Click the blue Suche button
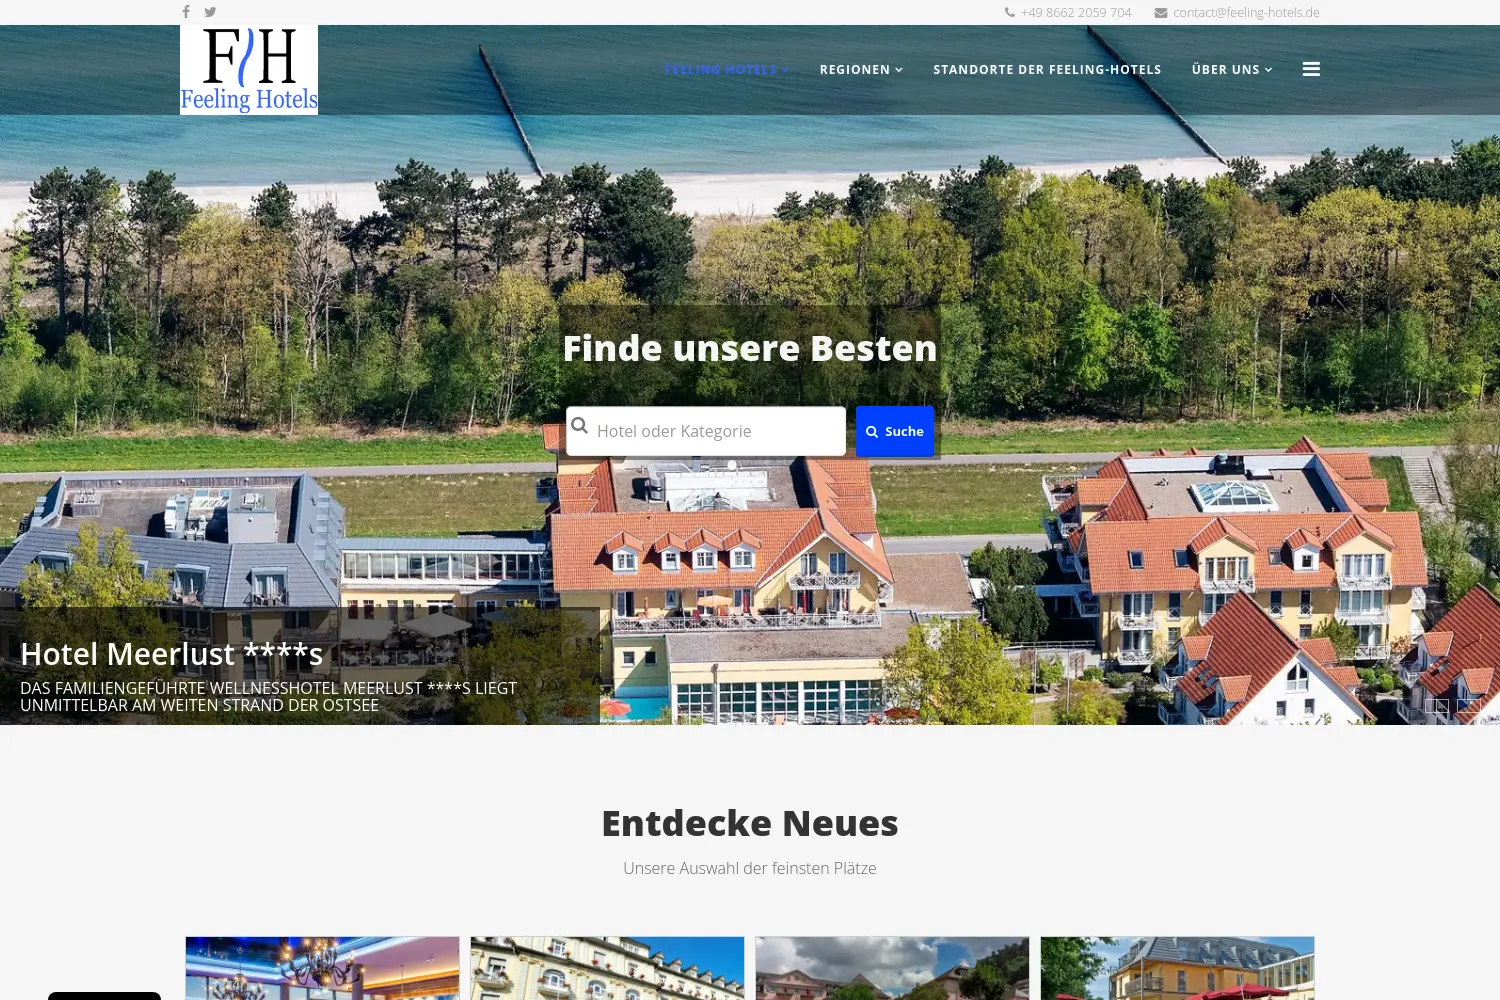Image resolution: width=1500 pixels, height=1000 pixels. pos(895,431)
